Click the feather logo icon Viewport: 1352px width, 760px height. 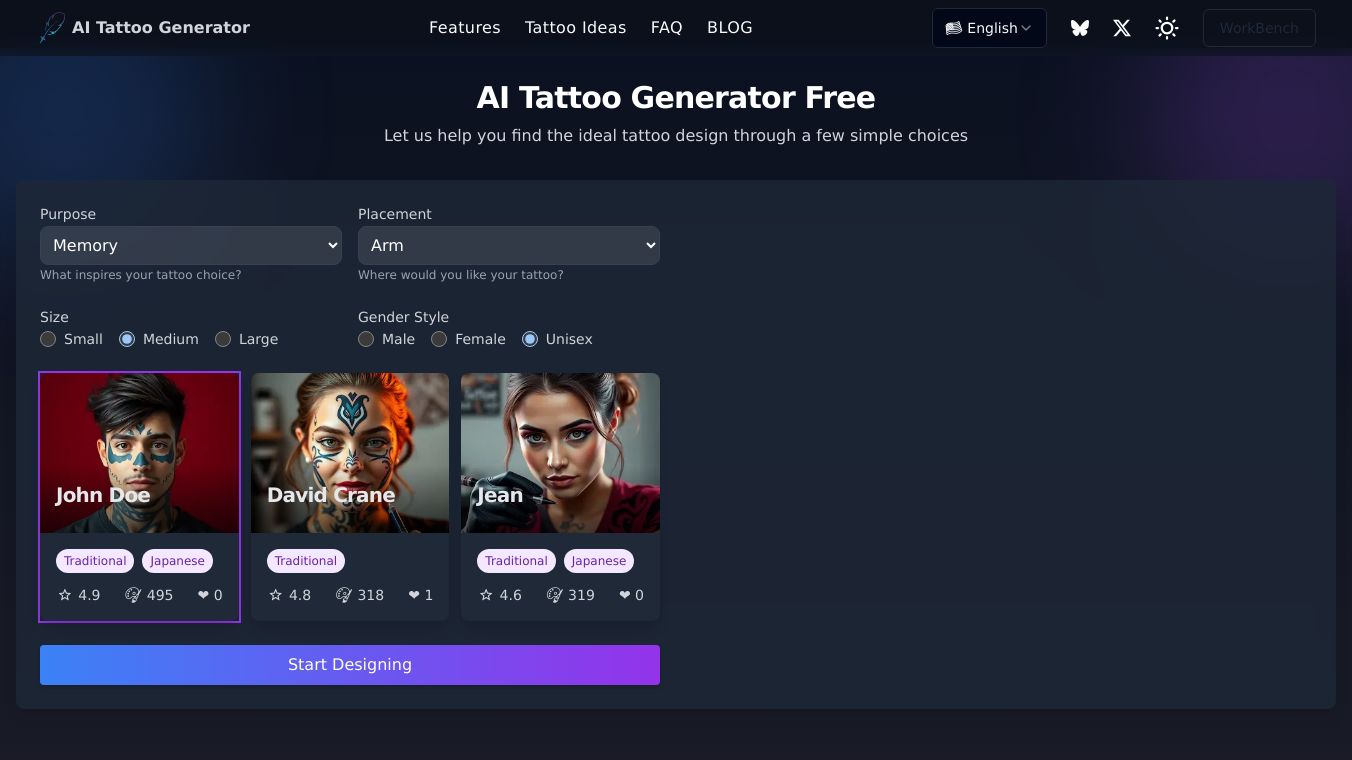(x=52, y=28)
